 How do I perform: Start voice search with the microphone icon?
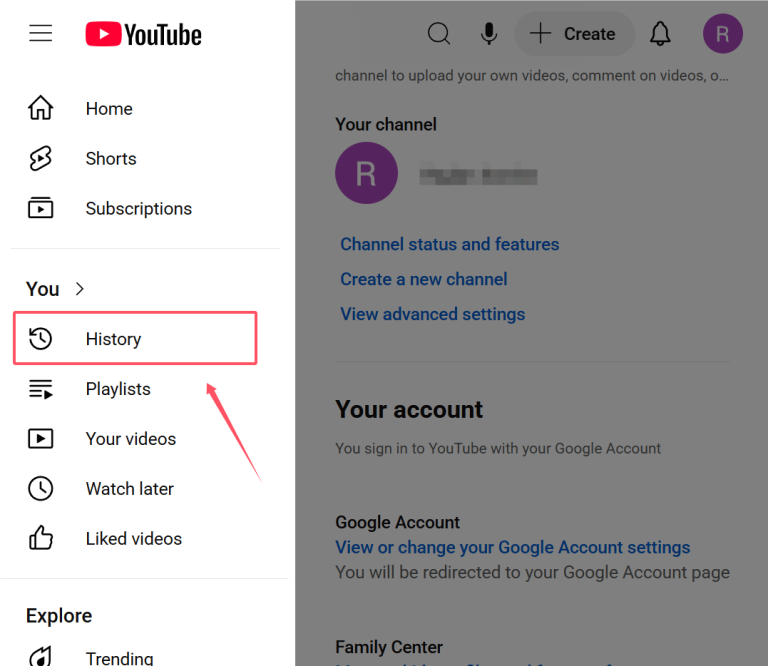pyautogui.click(x=488, y=34)
